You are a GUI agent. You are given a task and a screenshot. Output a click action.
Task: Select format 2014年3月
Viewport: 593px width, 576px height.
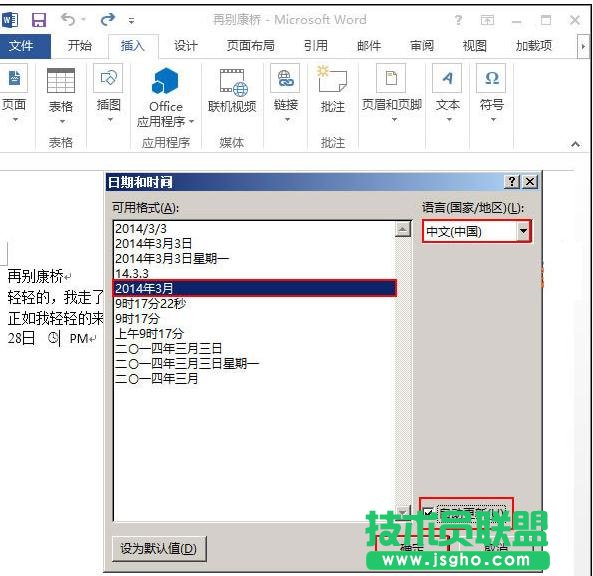pyautogui.click(x=255, y=288)
